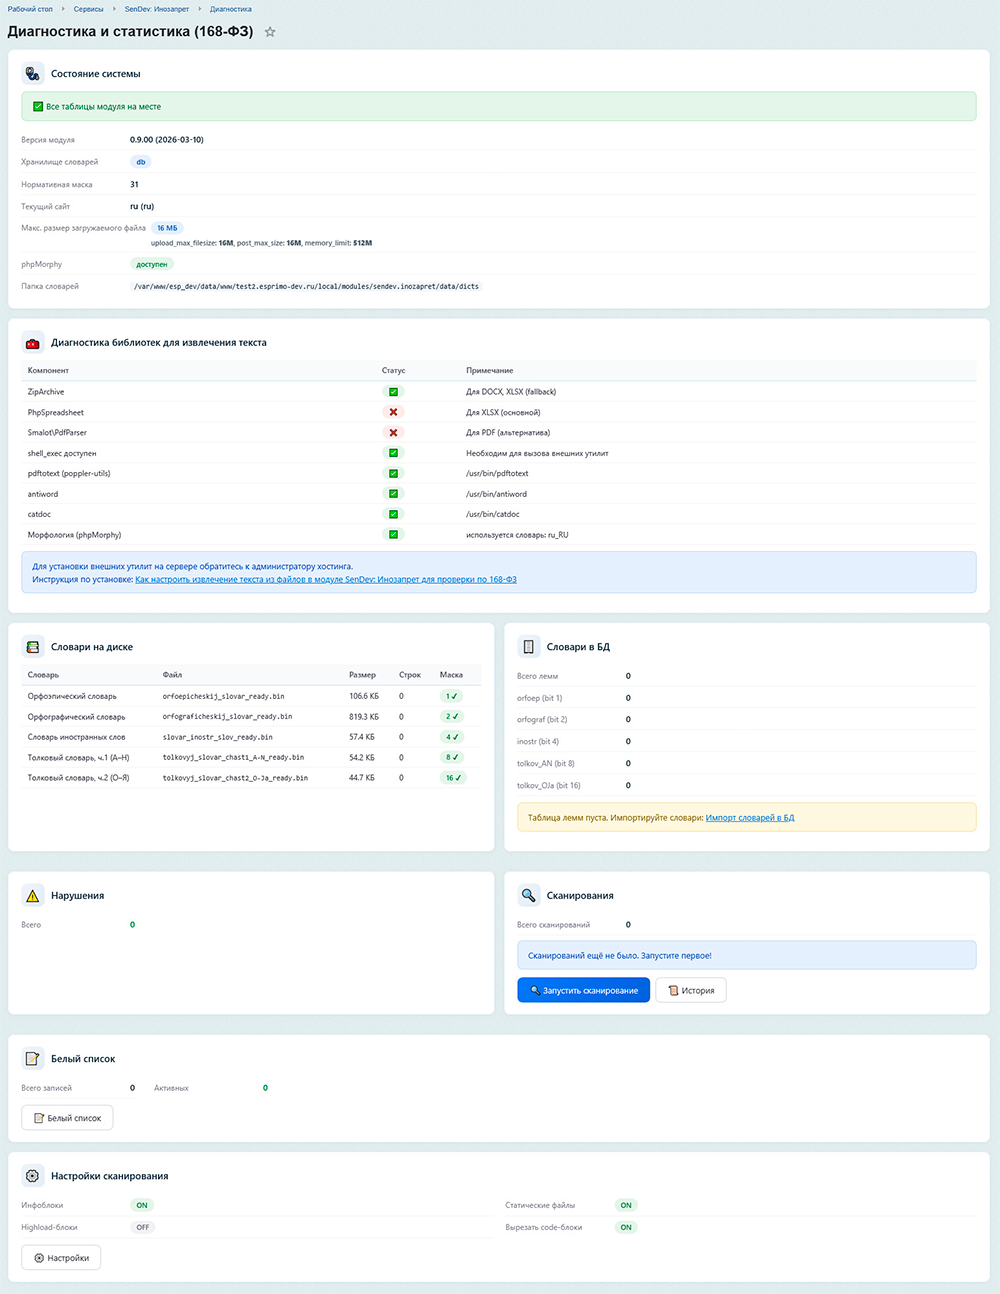The width and height of the screenshot is (1000, 1294).
Task: Follow the Импорт словарей в БД link
Action: [x=749, y=818]
